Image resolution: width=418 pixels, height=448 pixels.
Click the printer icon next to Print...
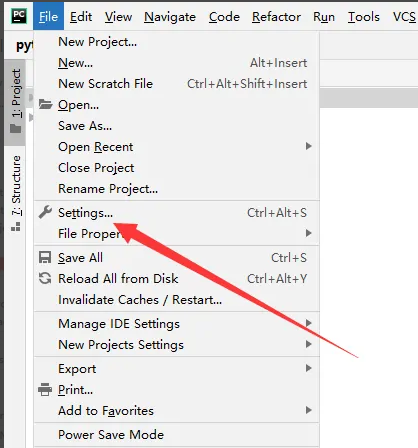tap(45, 389)
